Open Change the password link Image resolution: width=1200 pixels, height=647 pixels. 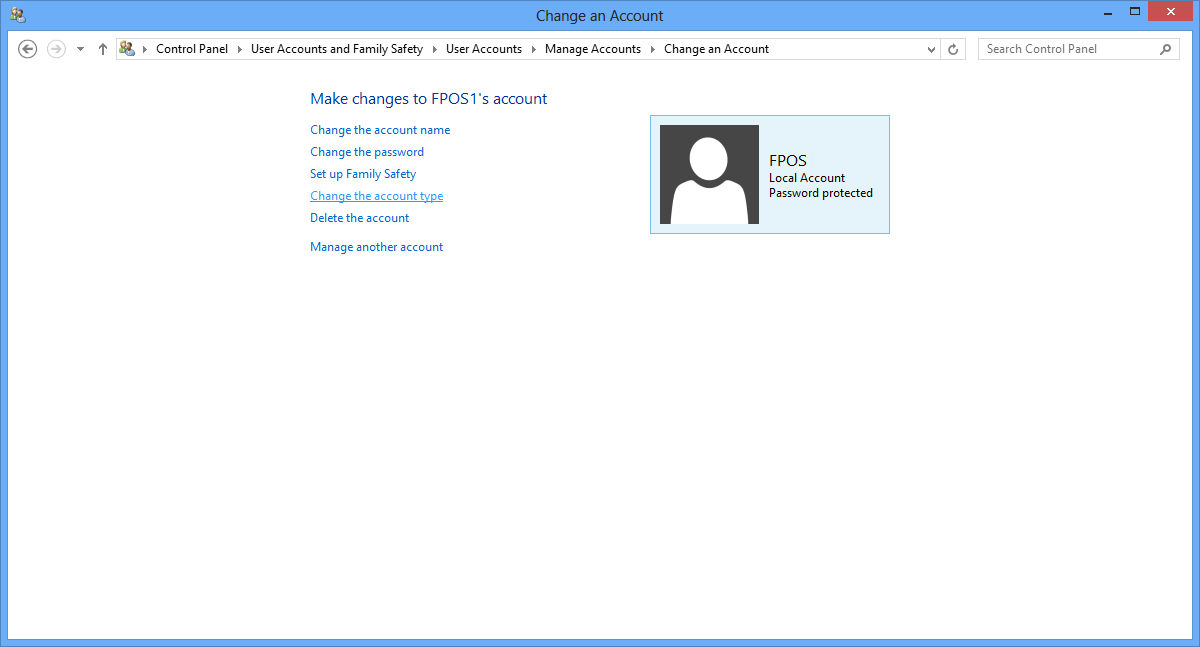pyautogui.click(x=367, y=152)
